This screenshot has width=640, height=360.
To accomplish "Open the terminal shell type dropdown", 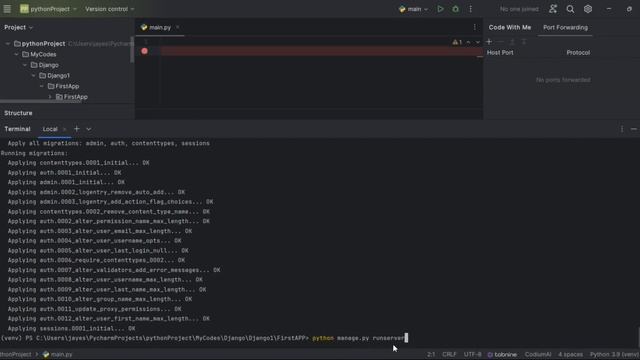I will [89, 129].
